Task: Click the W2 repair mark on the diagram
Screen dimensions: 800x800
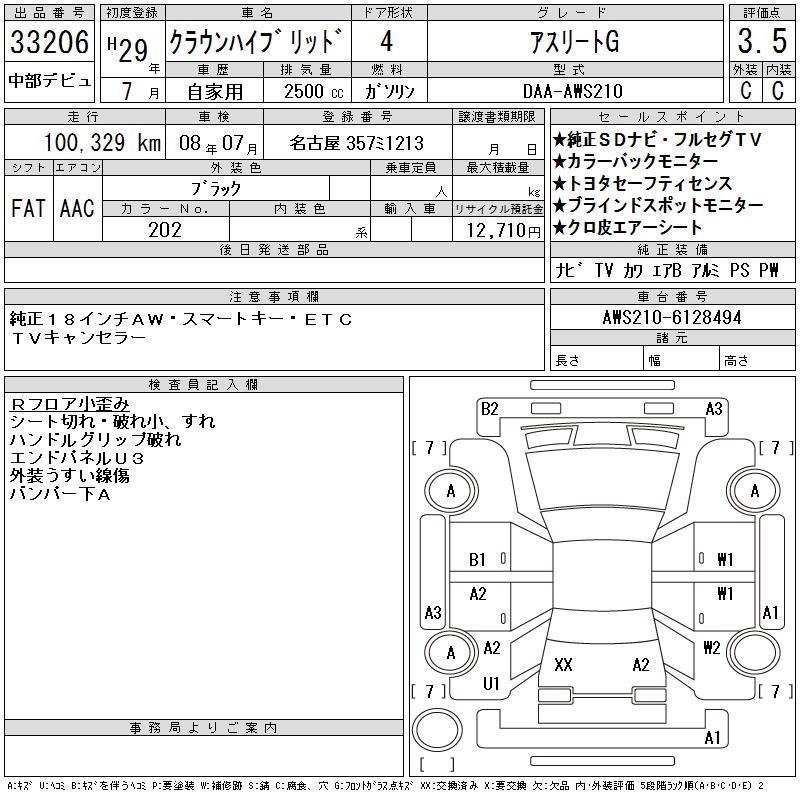Action: click(x=711, y=647)
